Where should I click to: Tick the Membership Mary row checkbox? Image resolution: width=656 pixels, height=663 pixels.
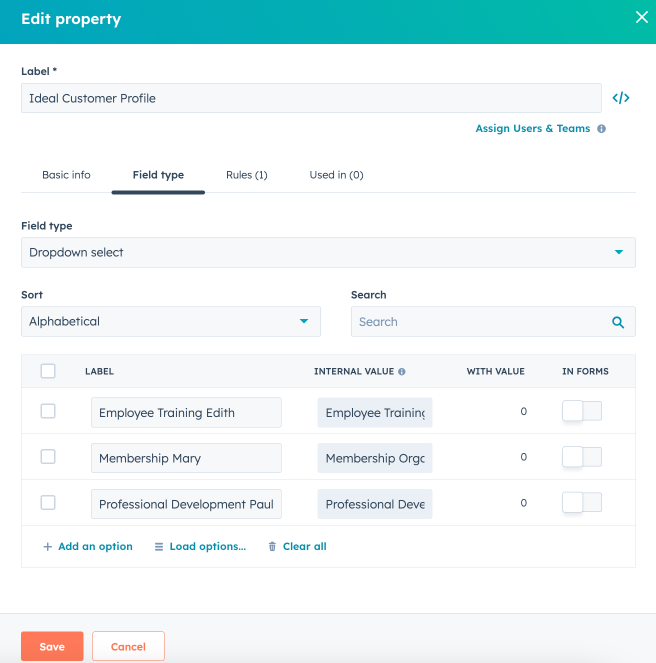click(48, 457)
